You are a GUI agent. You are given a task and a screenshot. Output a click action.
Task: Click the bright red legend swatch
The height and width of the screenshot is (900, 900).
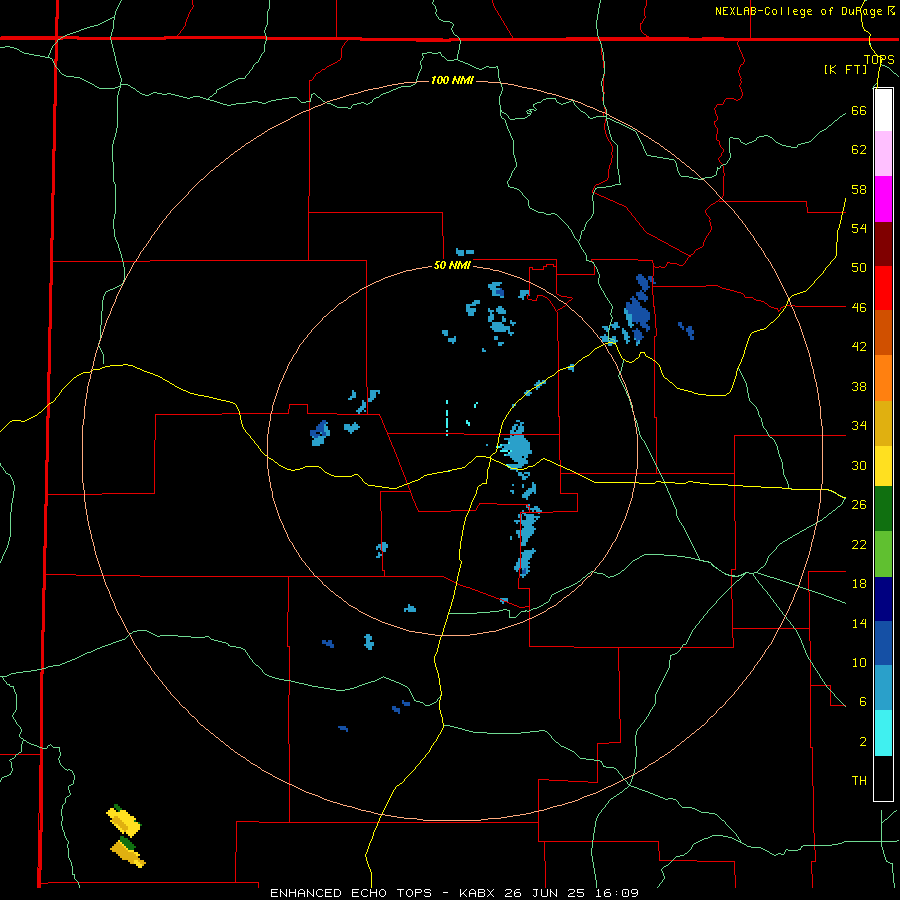pyautogui.click(x=883, y=289)
